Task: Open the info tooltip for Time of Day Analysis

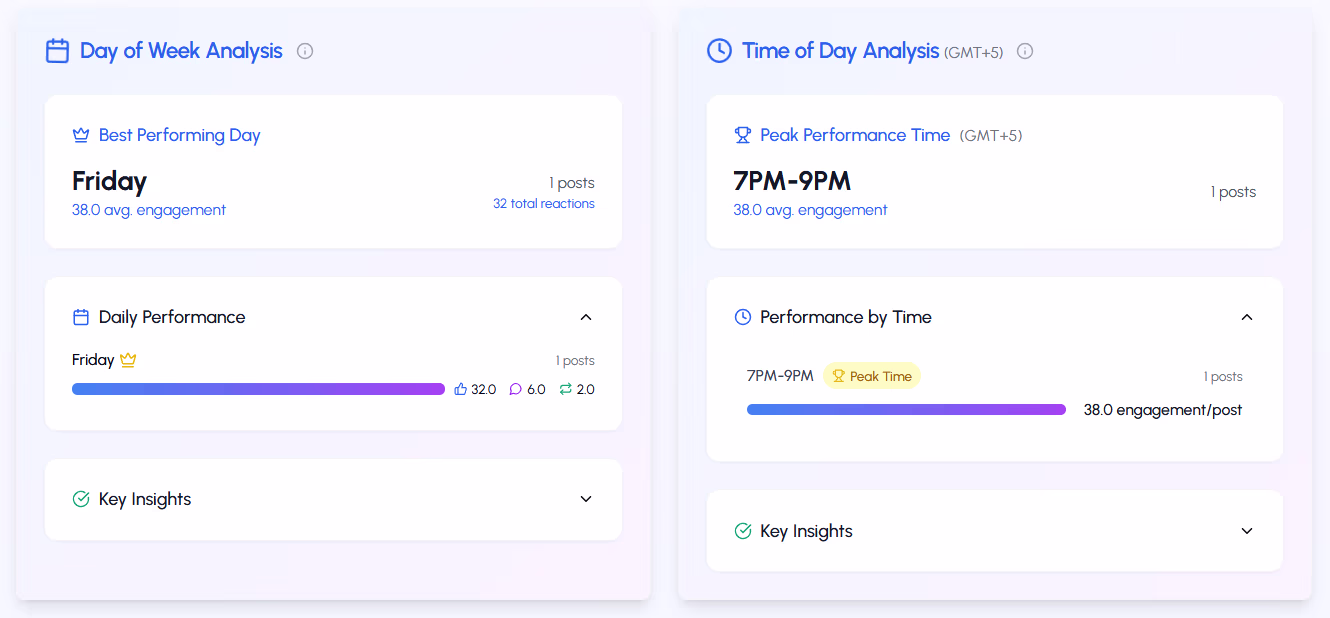Action: point(1024,51)
